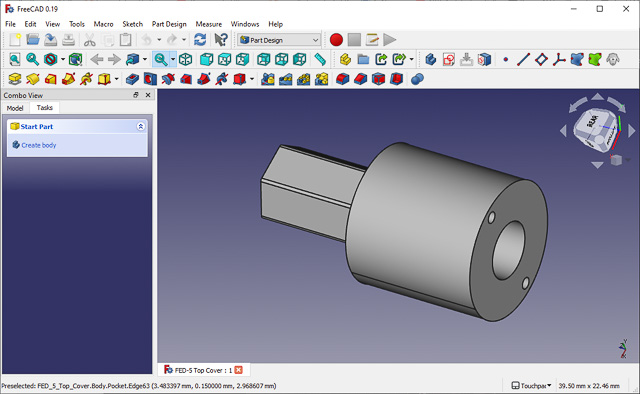Image resolution: width=640 pixels, height=394 pixels.
Task: Execute macro with gray play triangle
Action: (x=390, y=40)
